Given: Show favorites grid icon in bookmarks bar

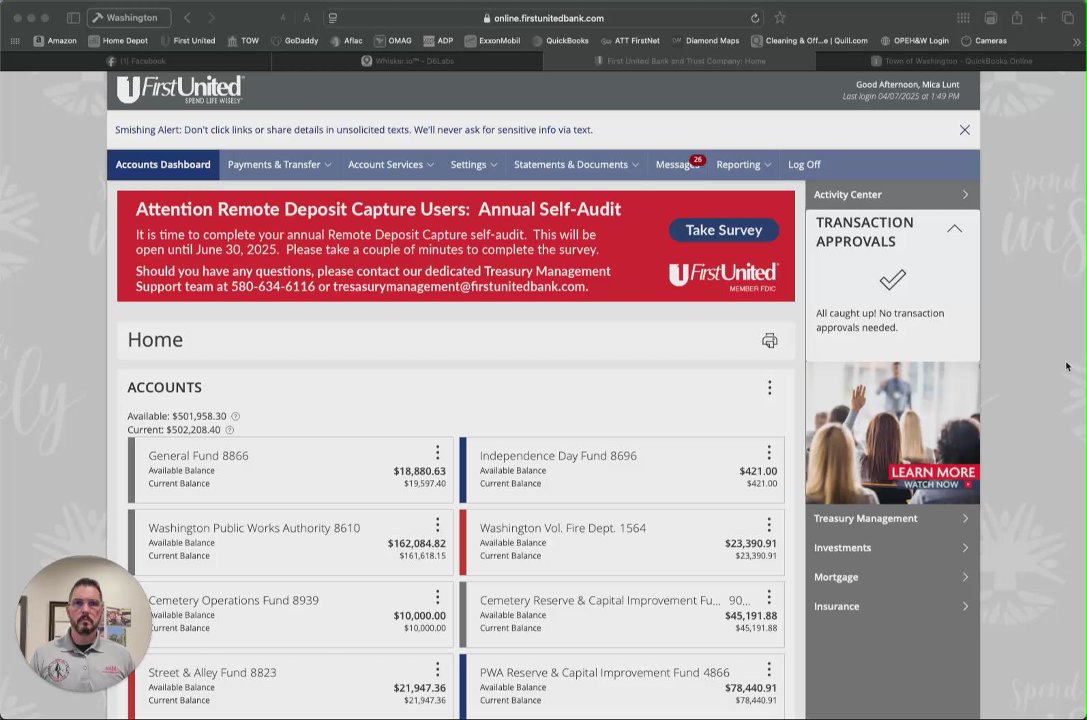Looking at the screenshot, I should [x=15, y=41].
